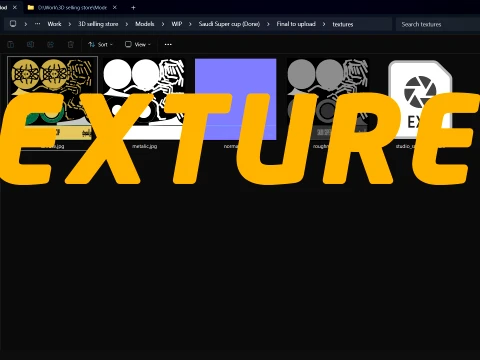Click the Share icon in the toolbar

(50, 44)
